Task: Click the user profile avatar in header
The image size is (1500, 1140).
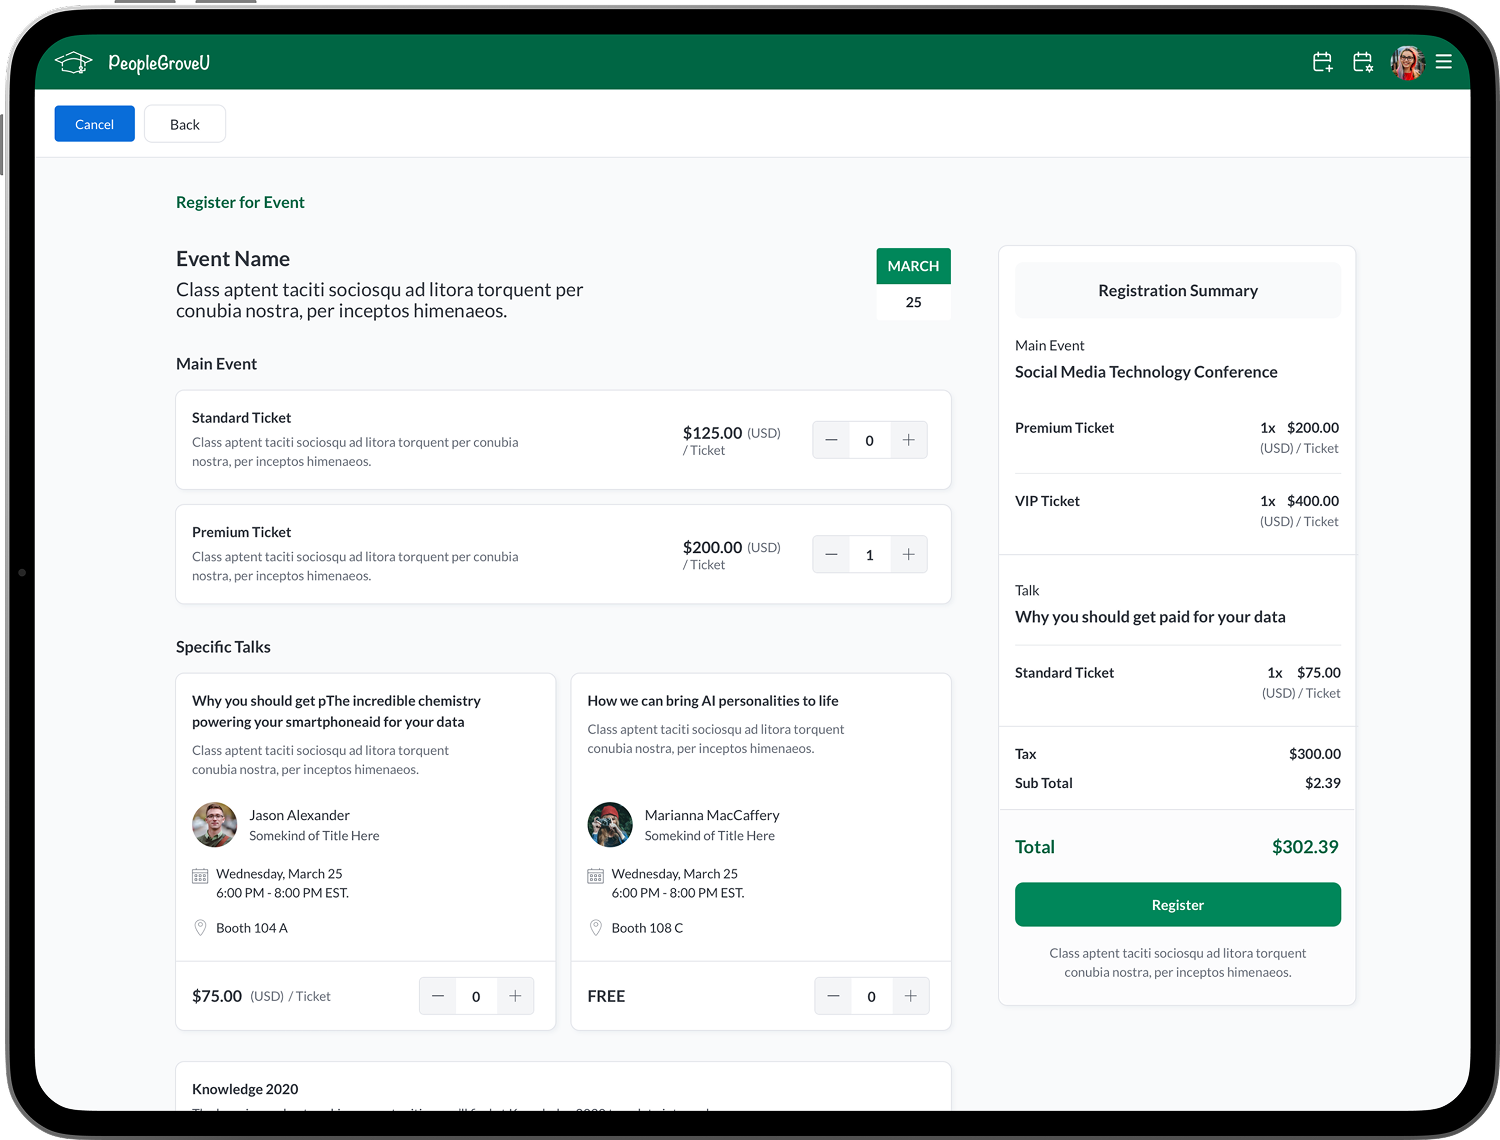Action: [1407, 62]
